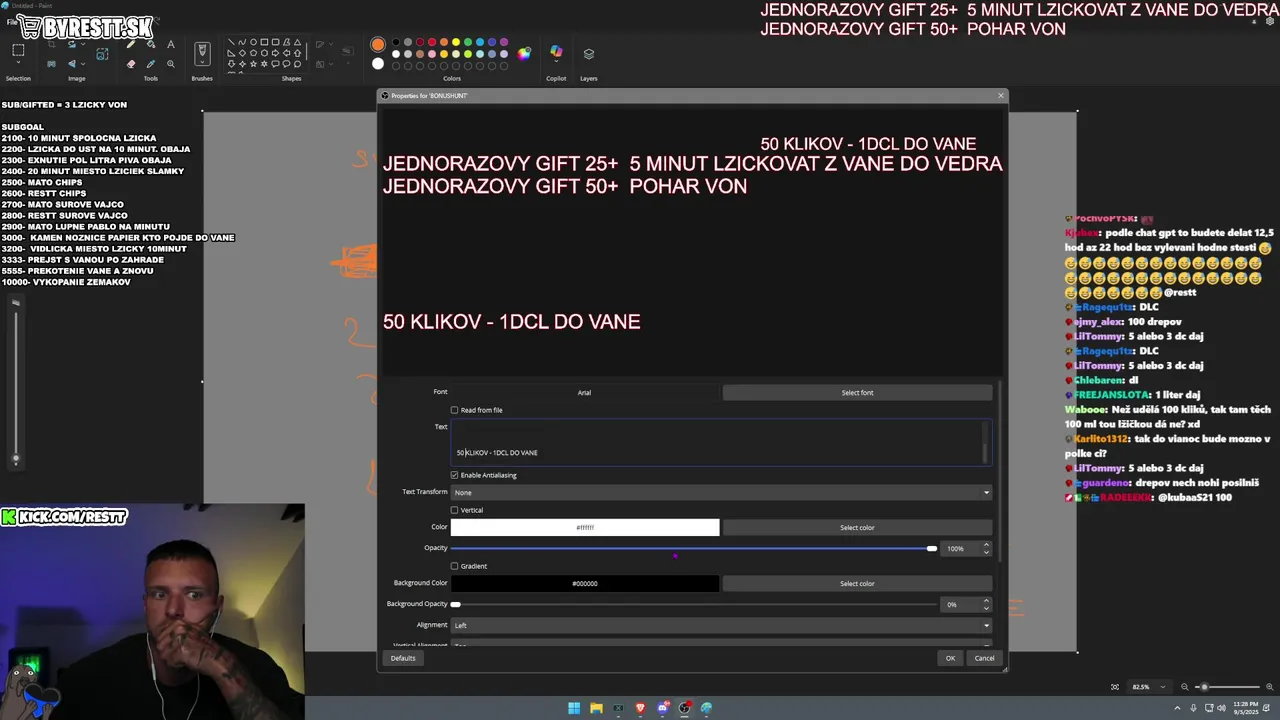Click Cancel in the Properties dialog
This screenshot has width=1280, height=720.
(985, 658)
